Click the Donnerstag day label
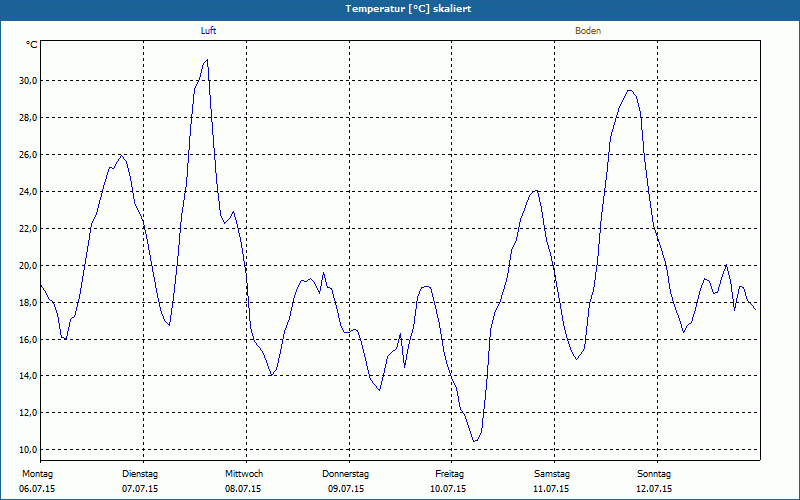This screenshot has width=800, height=500. point(345,474)
